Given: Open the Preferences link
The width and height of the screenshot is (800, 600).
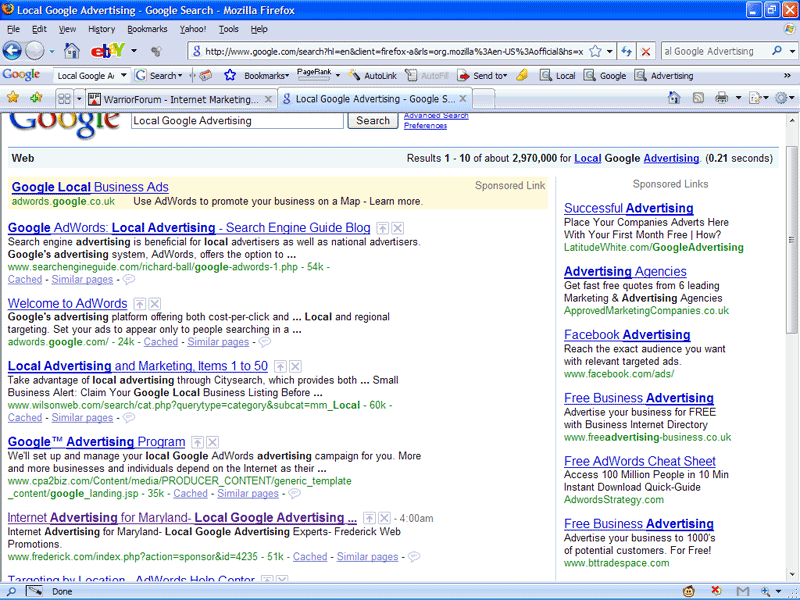Looking at the screenshot, I should tap(426, 126).
